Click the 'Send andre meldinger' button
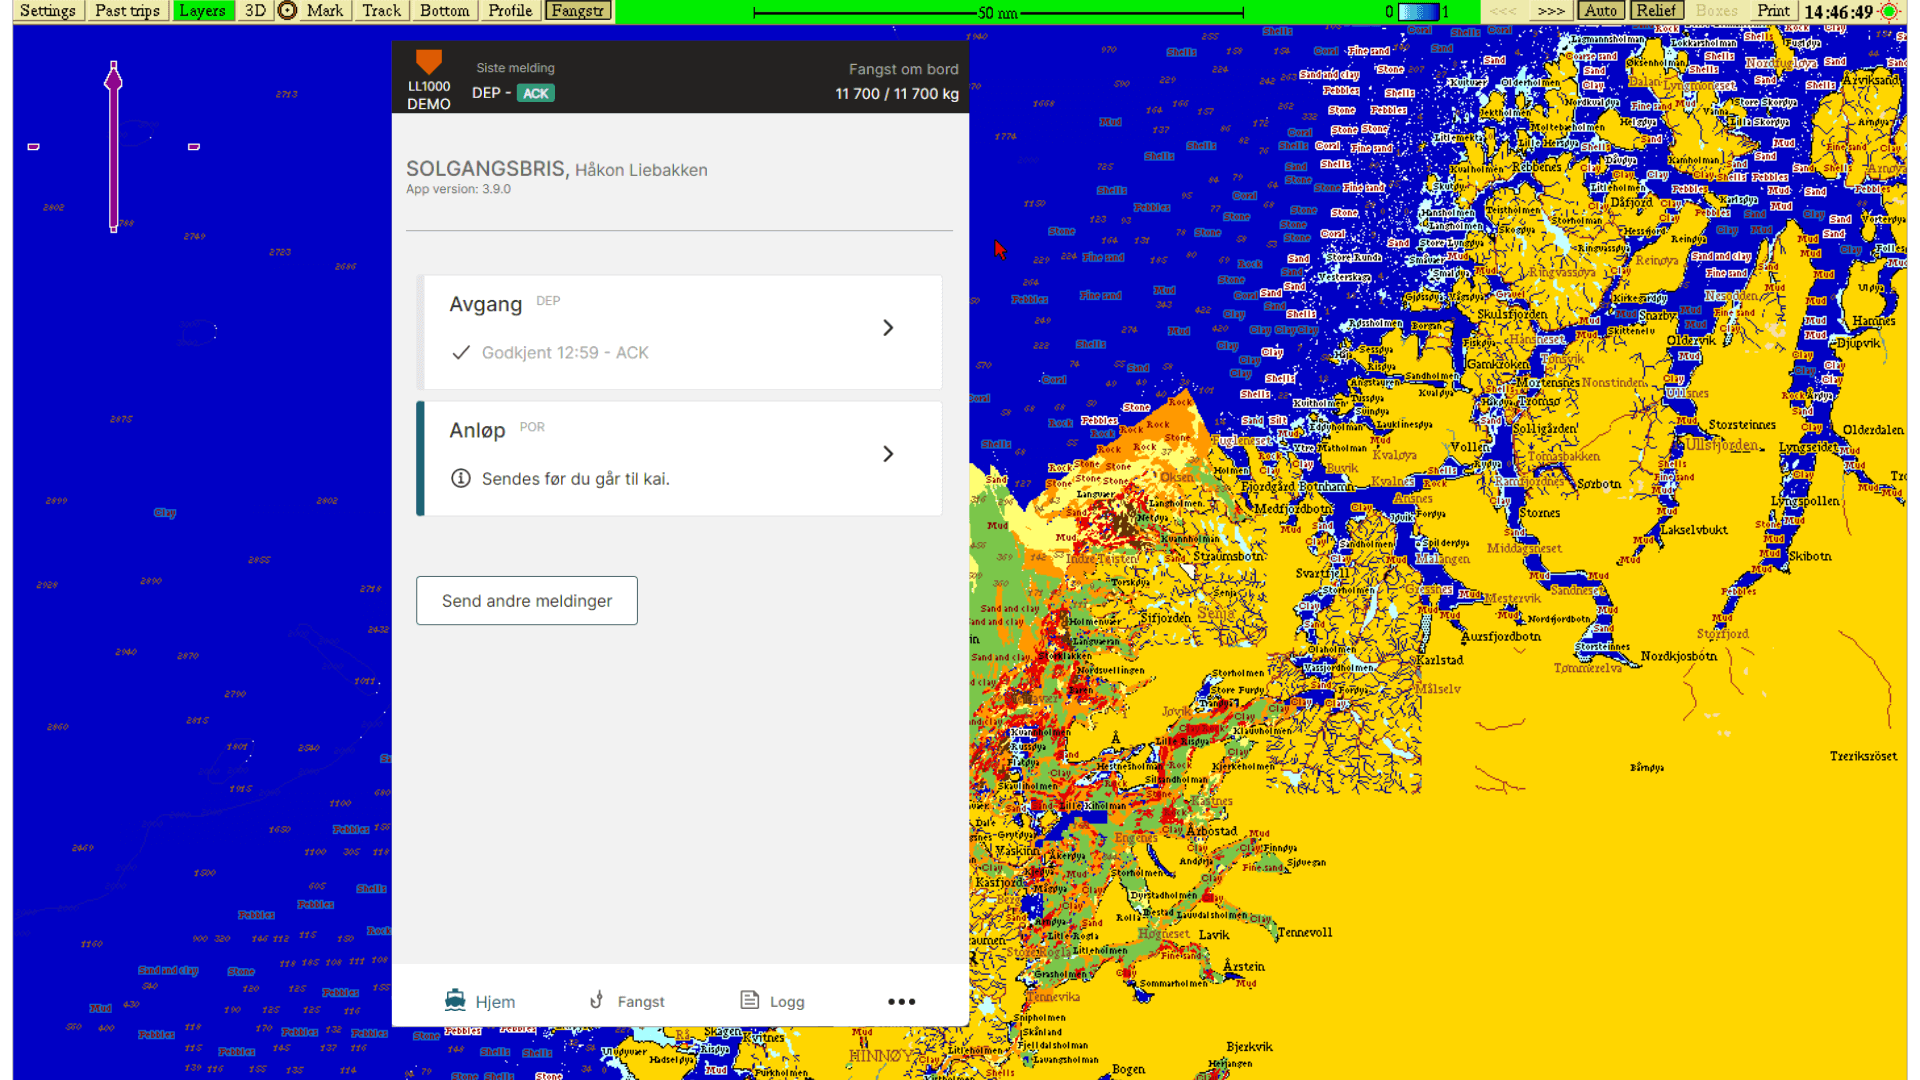This screenshot has height=1080, width=1920. pyautogui.click(x=526, y=600)
